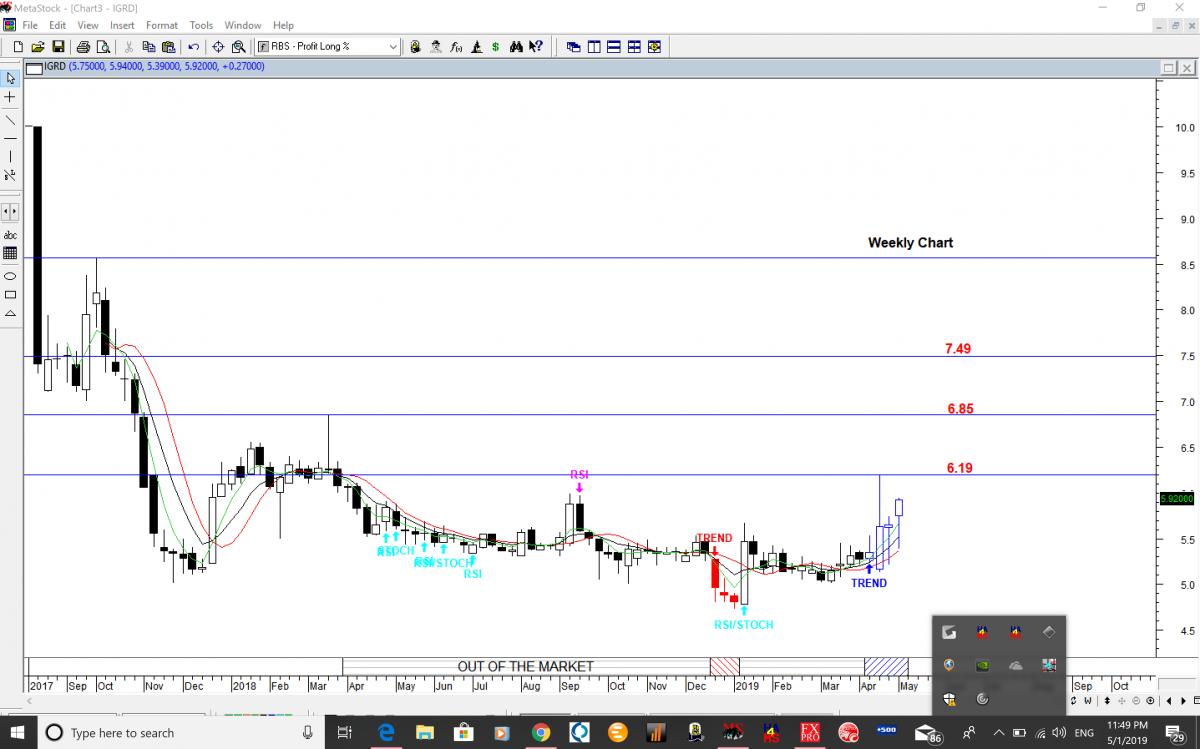Click the Print icon in toolbar
The height and width of the screenshot is (749, 1200).
(83, 47)
